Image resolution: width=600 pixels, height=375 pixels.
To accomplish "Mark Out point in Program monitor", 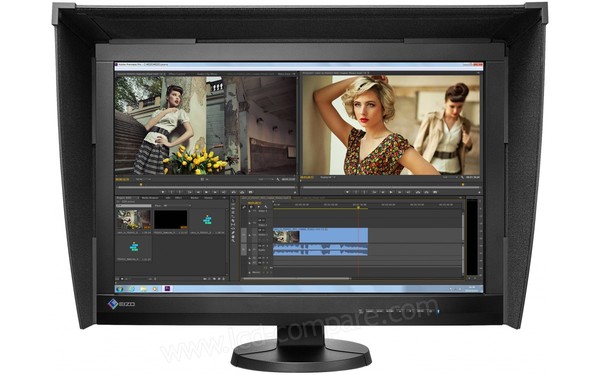I will click(x=364, y=192).
